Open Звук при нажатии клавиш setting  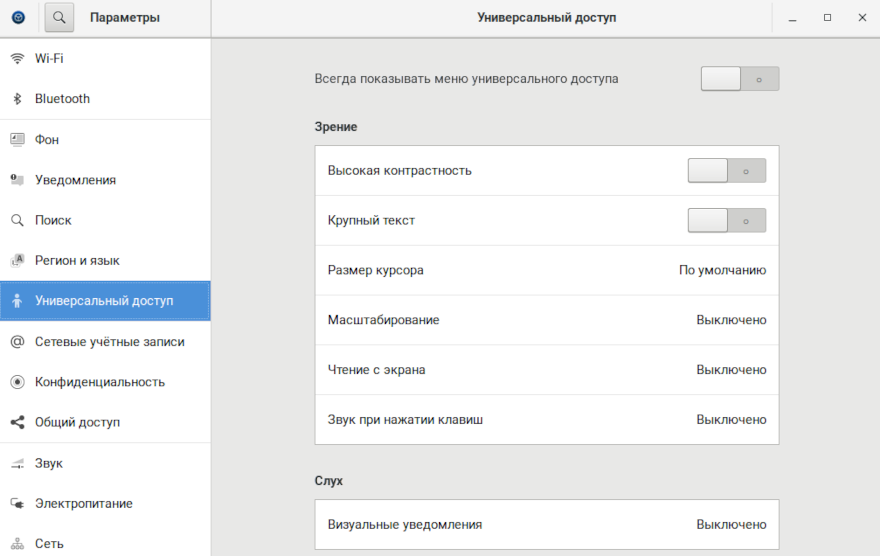point(546,420)
